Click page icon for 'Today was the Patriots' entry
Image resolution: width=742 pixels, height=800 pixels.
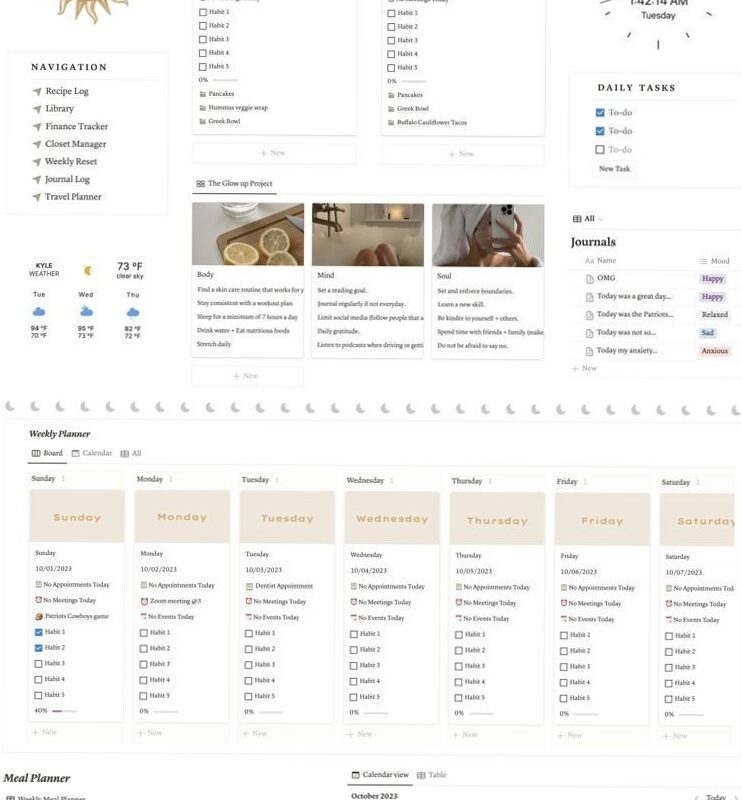[x=589, y=315]
